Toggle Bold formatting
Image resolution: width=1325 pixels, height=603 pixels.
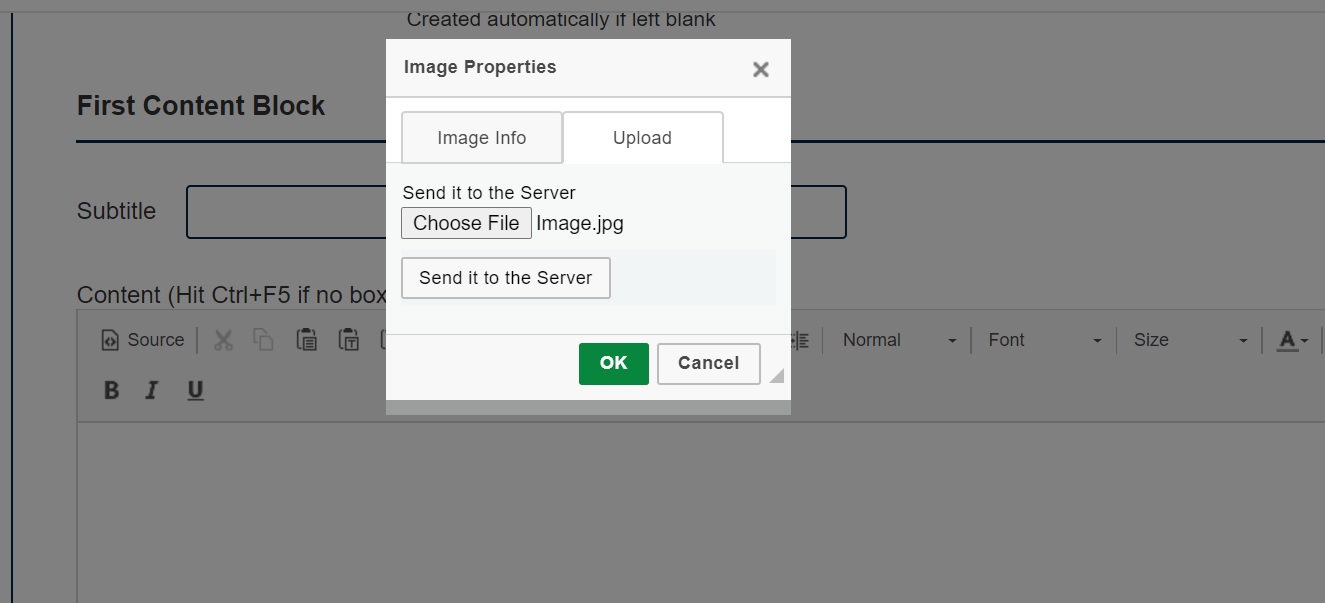pos(112,390)
